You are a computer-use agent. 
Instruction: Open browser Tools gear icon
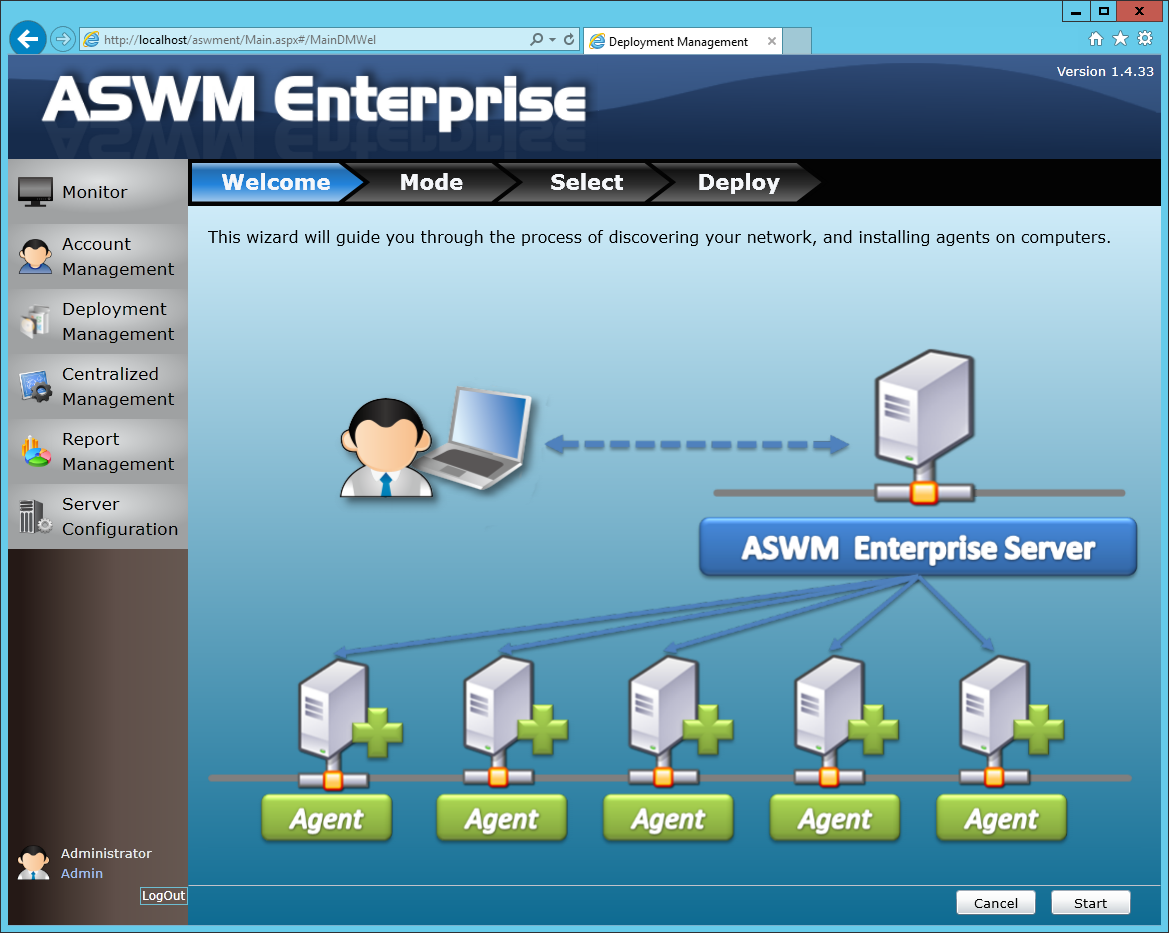pos(1145,39)
